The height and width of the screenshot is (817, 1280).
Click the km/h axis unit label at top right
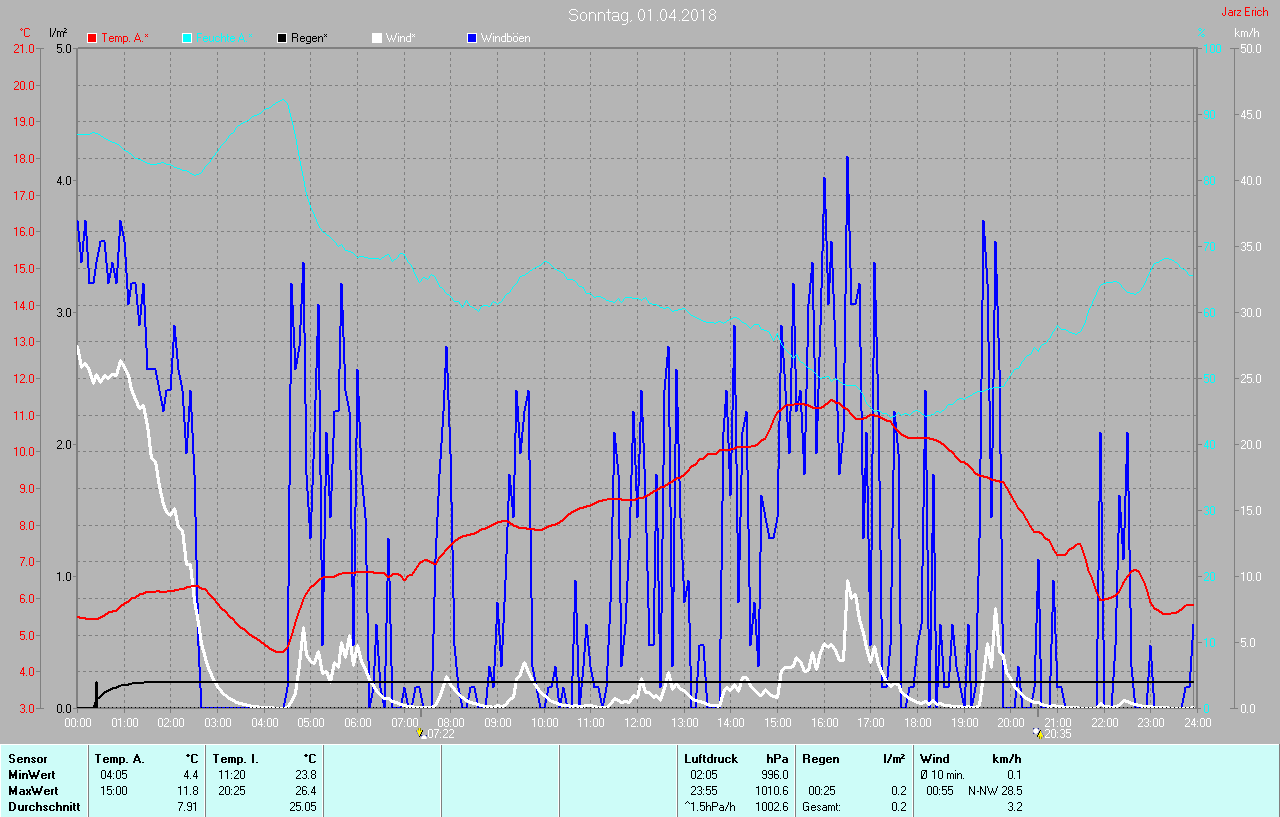click(1246, 33)
